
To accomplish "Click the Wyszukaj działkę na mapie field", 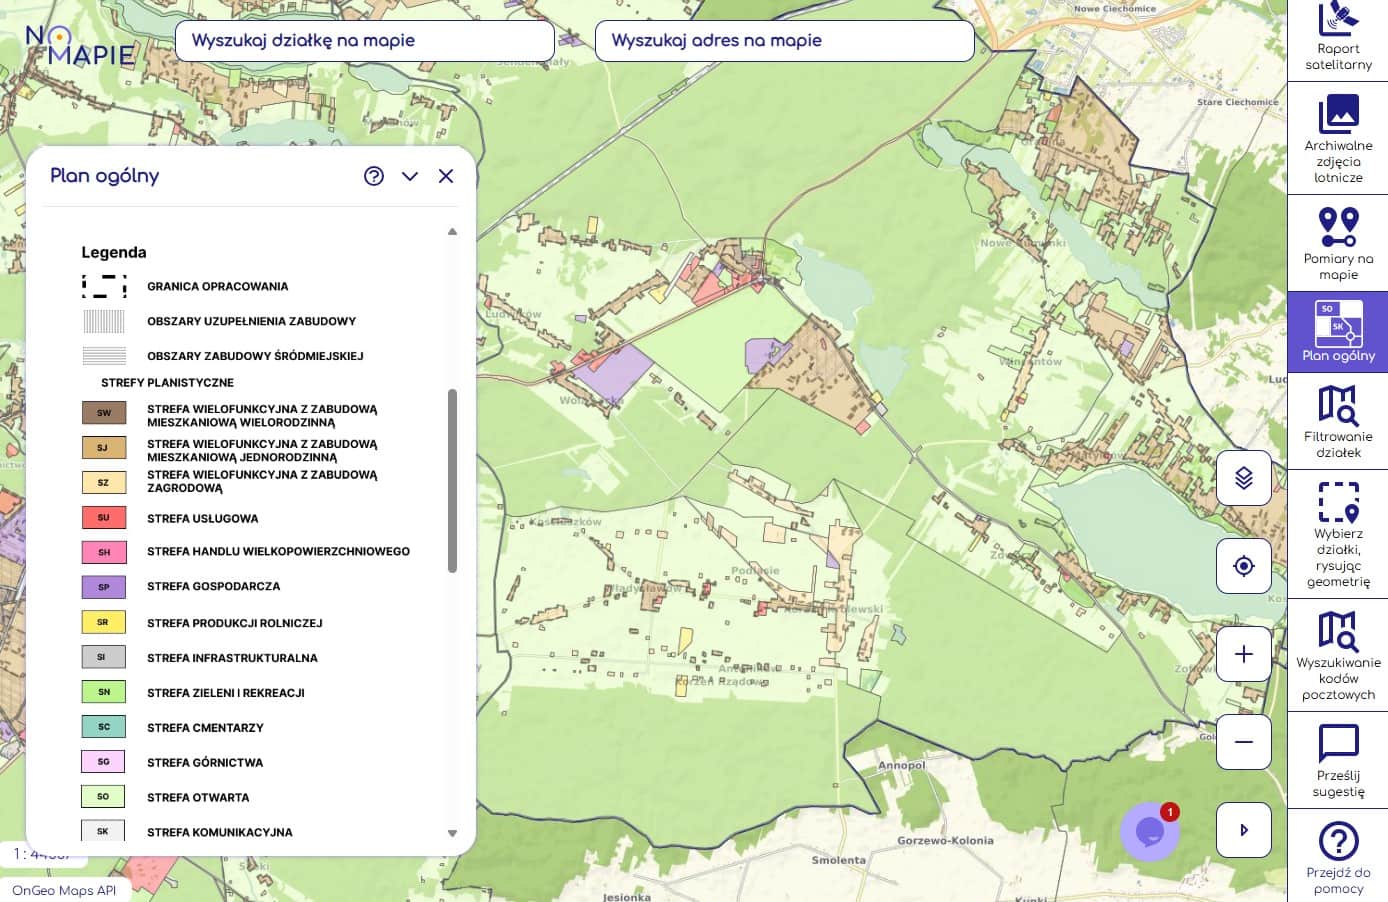I will point(364,41).
